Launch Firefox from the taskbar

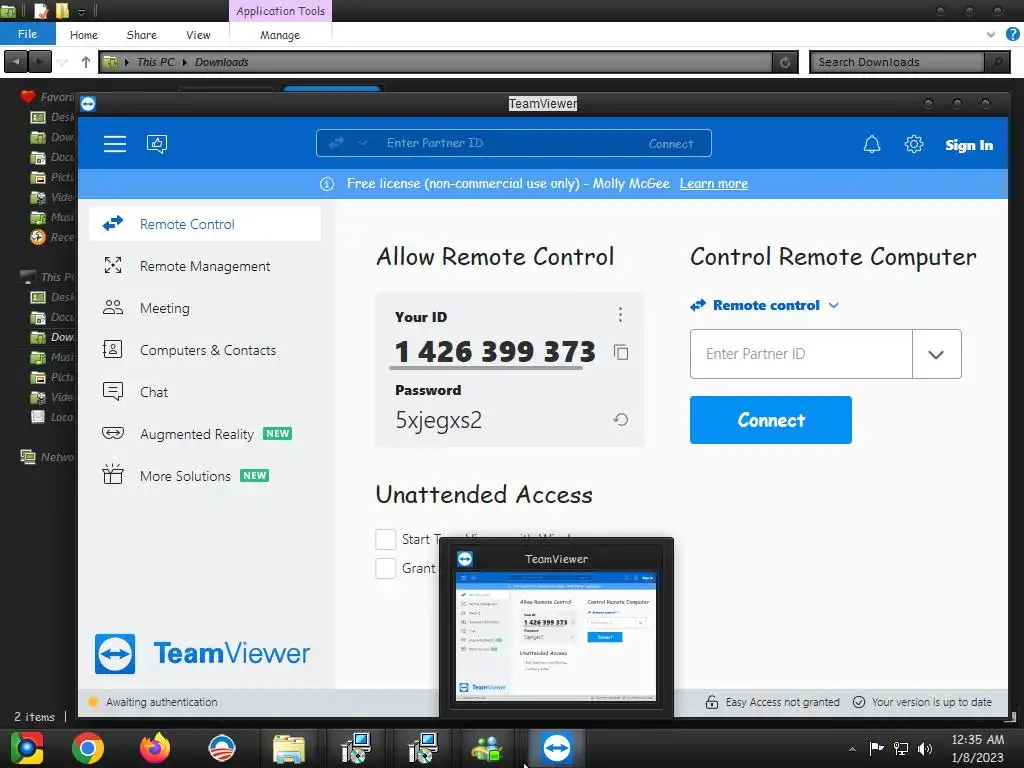pyautogui.click(x=155, y=748)
